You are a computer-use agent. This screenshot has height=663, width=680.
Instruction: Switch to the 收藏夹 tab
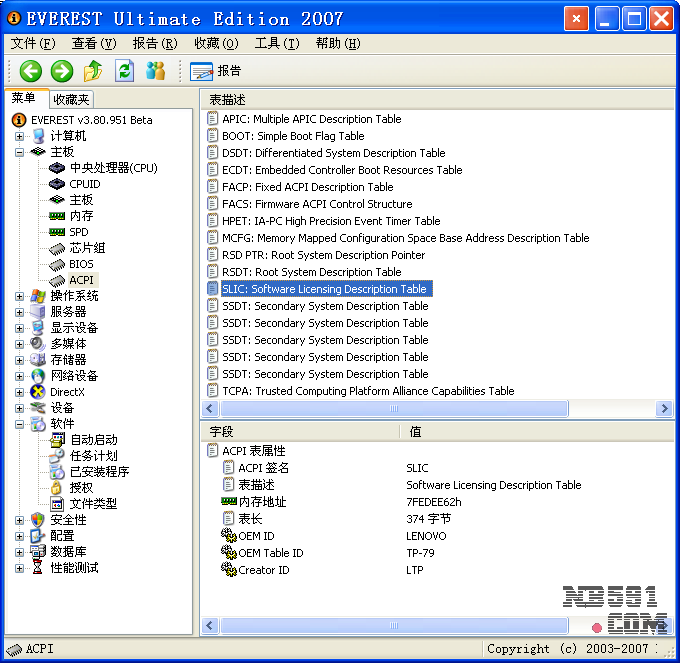click(72, 99)
